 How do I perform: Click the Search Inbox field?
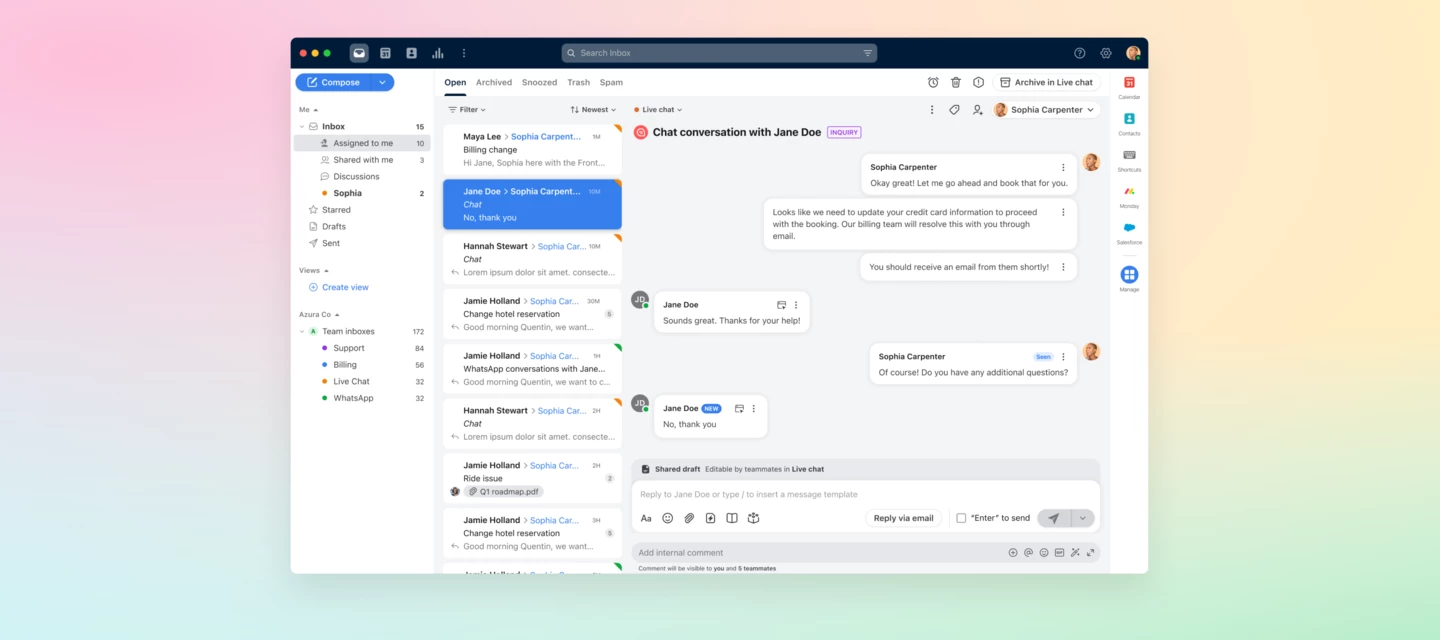[719, 53]
